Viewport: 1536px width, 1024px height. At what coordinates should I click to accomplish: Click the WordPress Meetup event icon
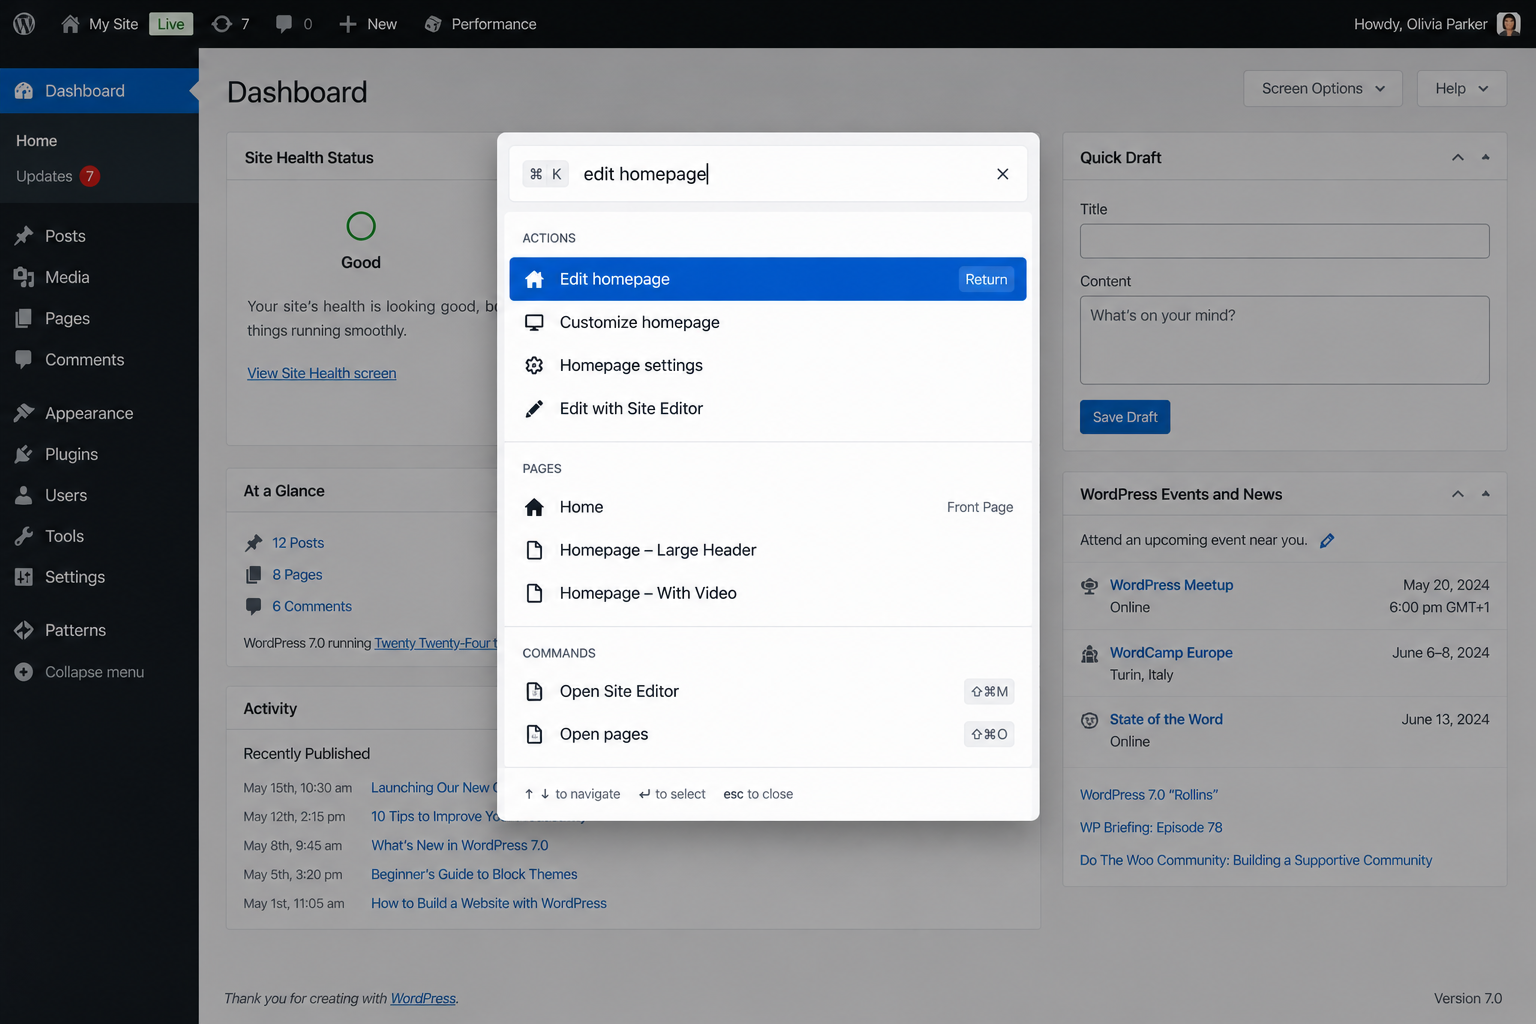(x=1090, y=586)
